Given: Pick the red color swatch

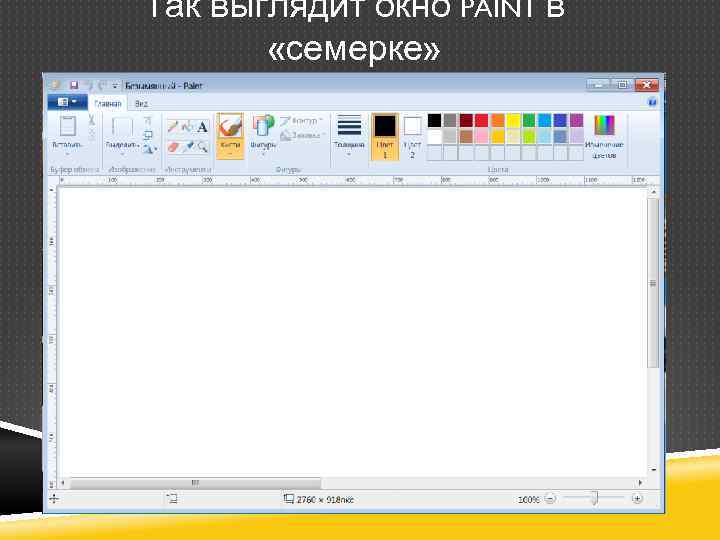Looking at the screenshot, I should (482, 120).
